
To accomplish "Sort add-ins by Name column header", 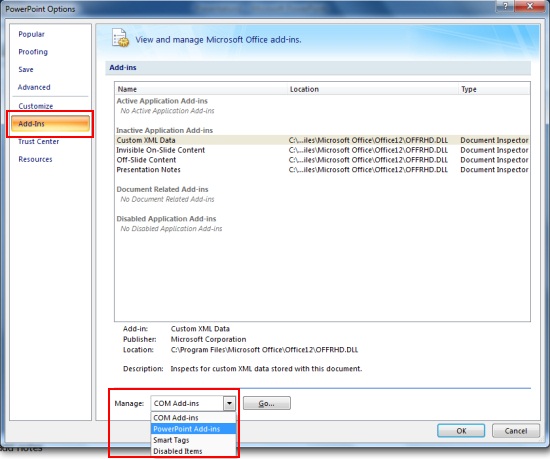I will pos(201,89).
